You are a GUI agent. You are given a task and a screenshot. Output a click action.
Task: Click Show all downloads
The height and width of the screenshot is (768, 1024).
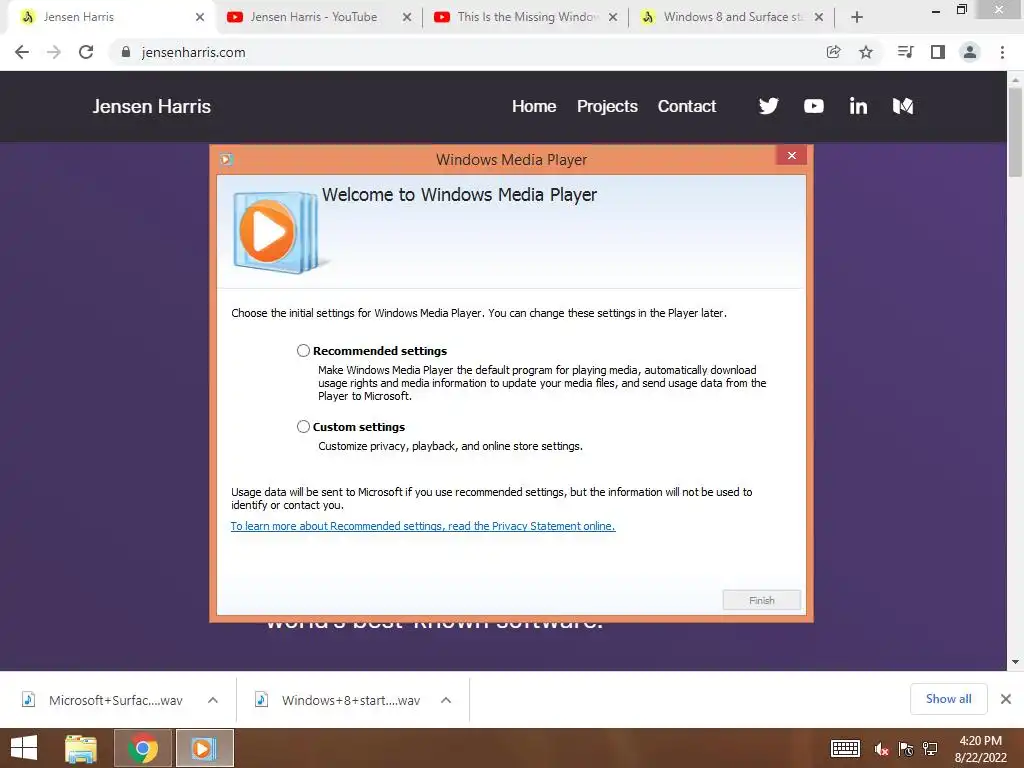[x=948, y=699]
